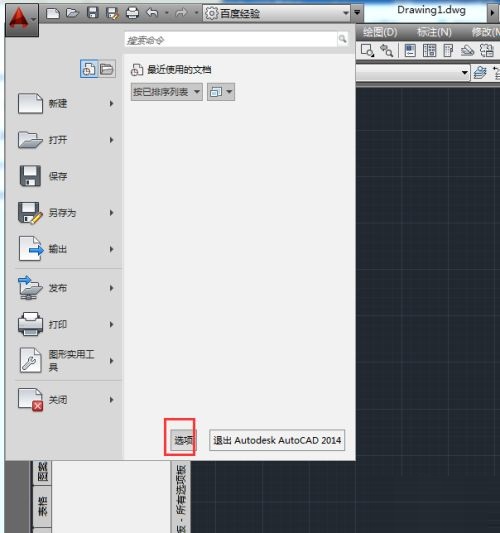Click the 选项 options button
This screenshot has width=500, height=533.
click(x=183, y=440)
